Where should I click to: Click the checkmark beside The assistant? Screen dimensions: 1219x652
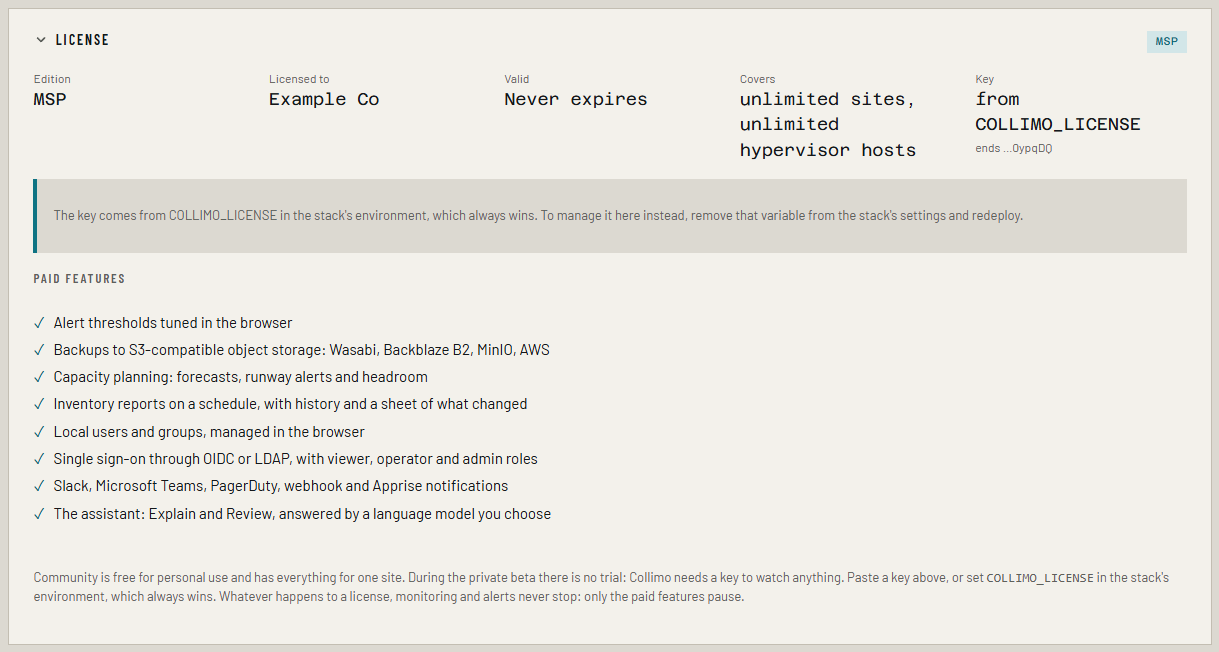(39, 514)
